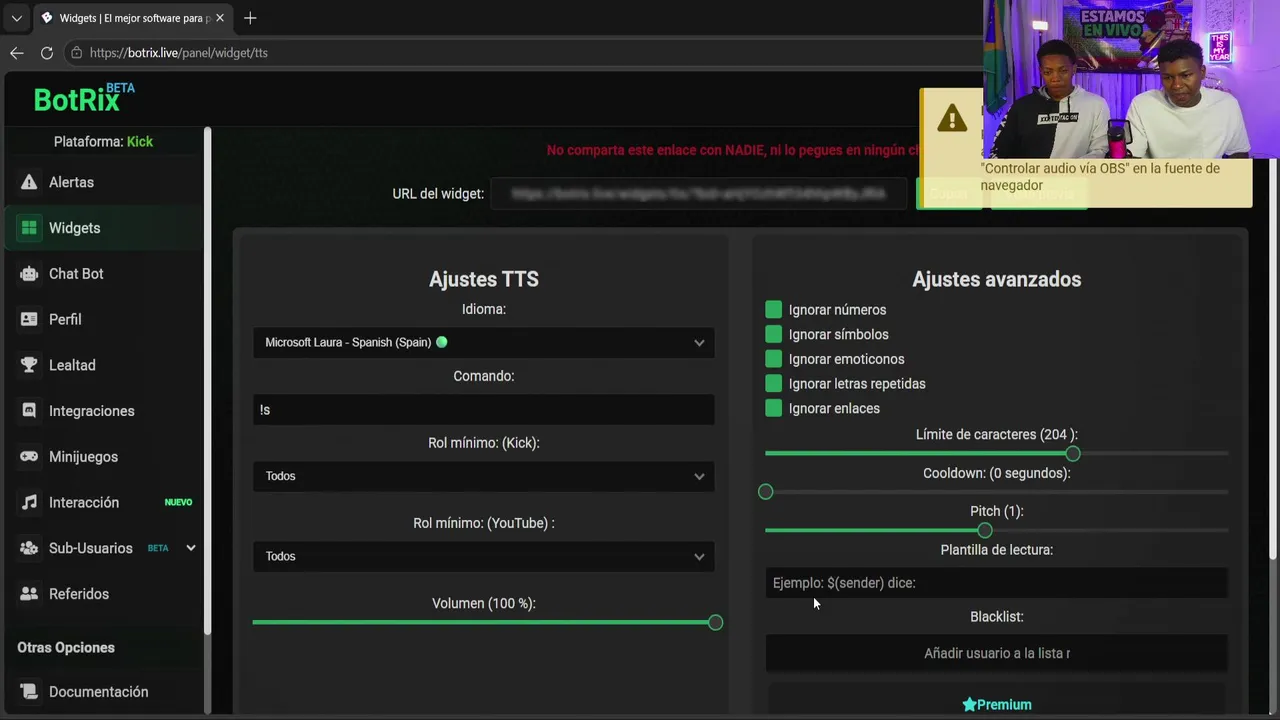Open the Sub-Usuarios people icon
Image resolution: width=1280 pixels, height=720 pixels.
coord(29,548)
